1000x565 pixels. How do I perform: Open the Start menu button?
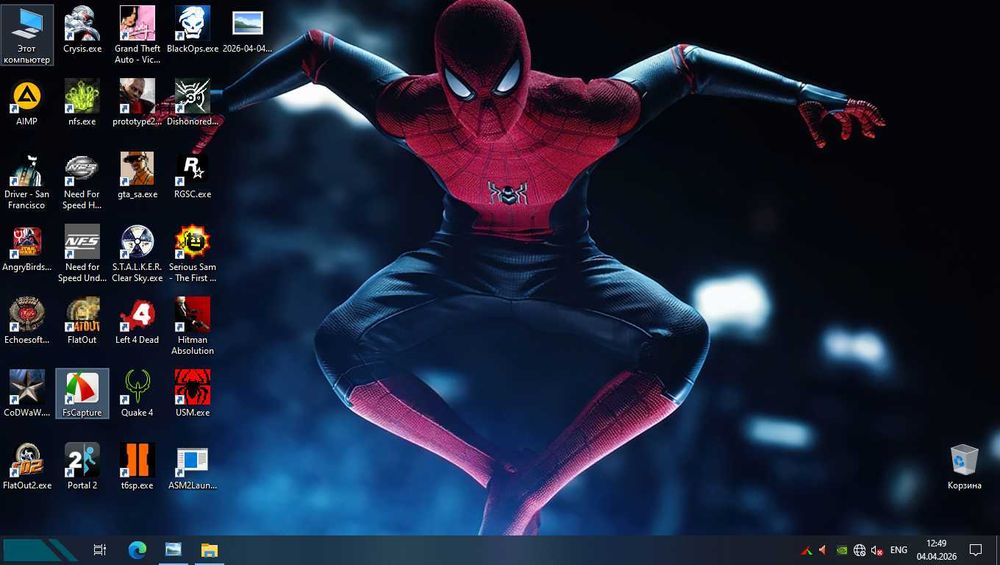click(38, 550)
